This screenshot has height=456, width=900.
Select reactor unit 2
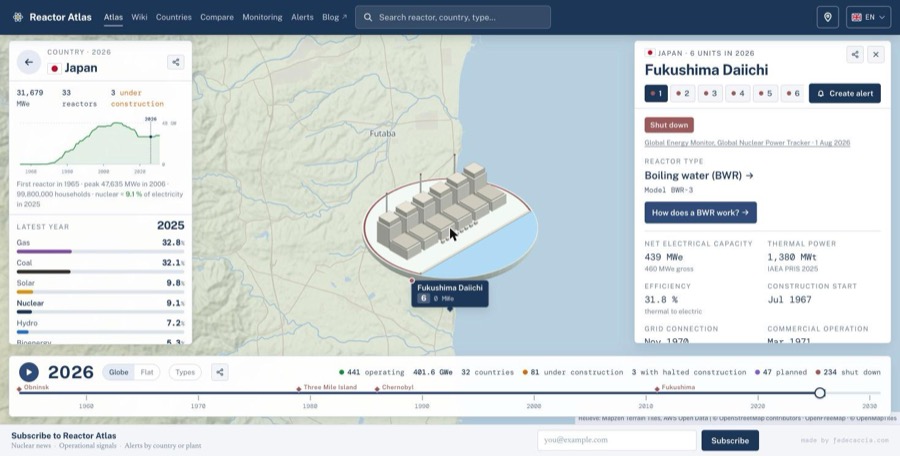click(x=682, y=93)
